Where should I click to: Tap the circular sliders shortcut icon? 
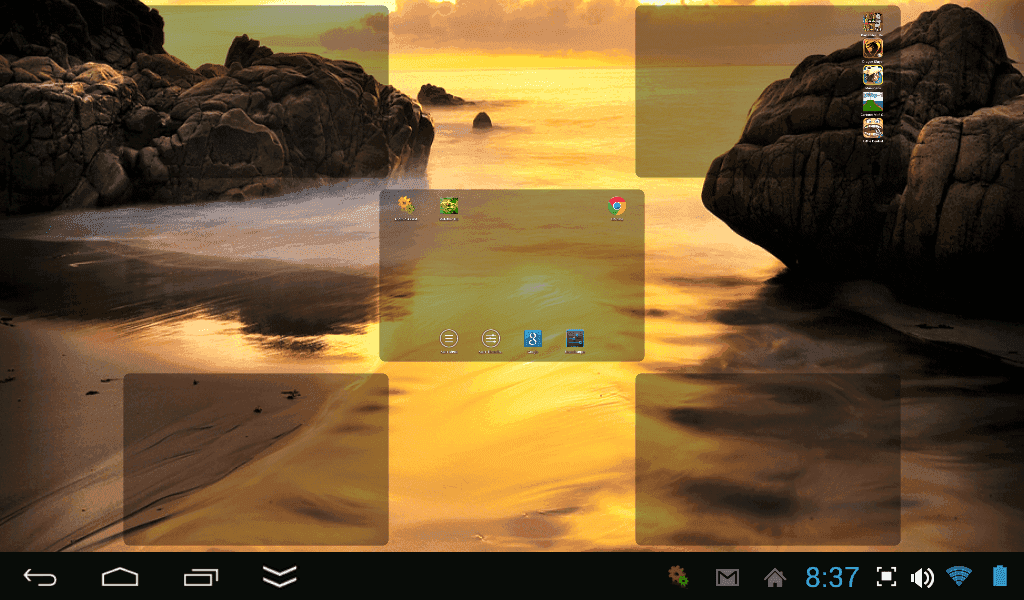pyautogui.click(x=490, y=339)
